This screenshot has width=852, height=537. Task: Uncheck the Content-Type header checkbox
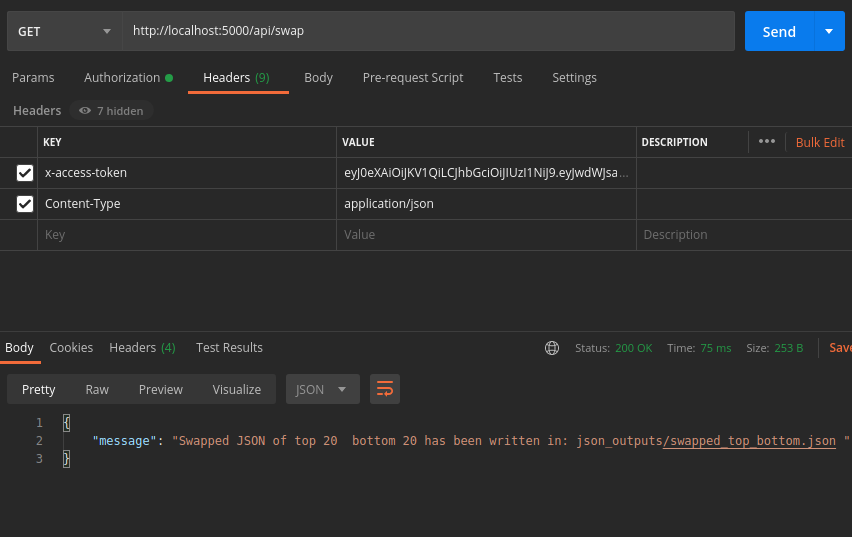tap(25, 204)
